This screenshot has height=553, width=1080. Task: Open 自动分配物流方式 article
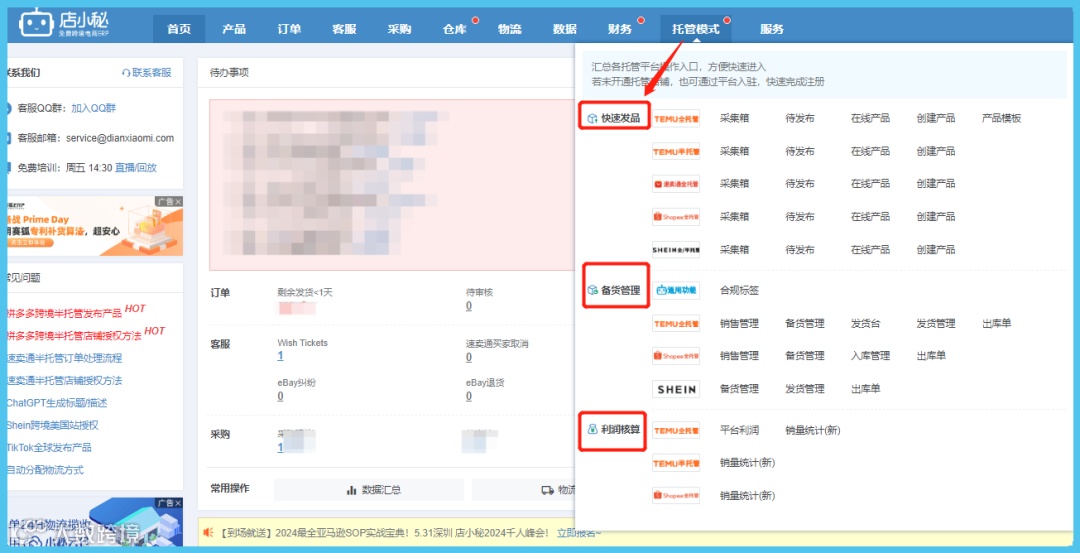click(45, 470)
